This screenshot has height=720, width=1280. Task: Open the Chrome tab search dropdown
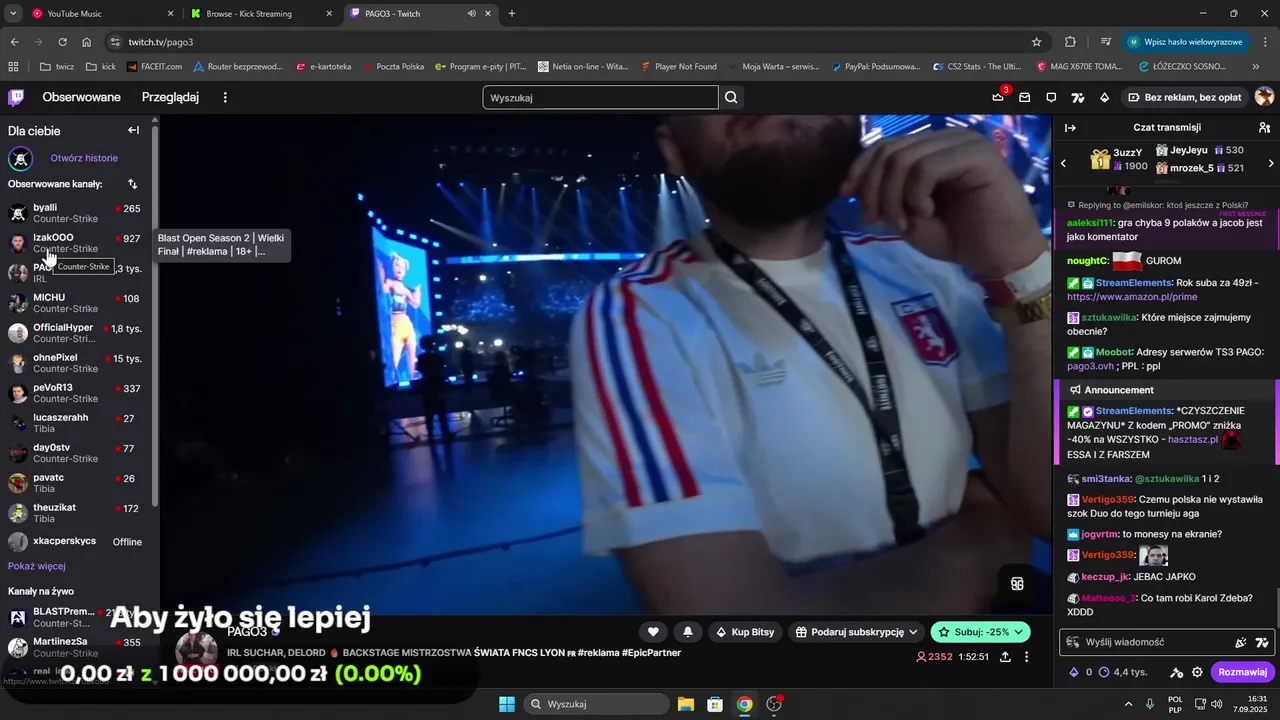pyautogui.click(x=13, y=13)
